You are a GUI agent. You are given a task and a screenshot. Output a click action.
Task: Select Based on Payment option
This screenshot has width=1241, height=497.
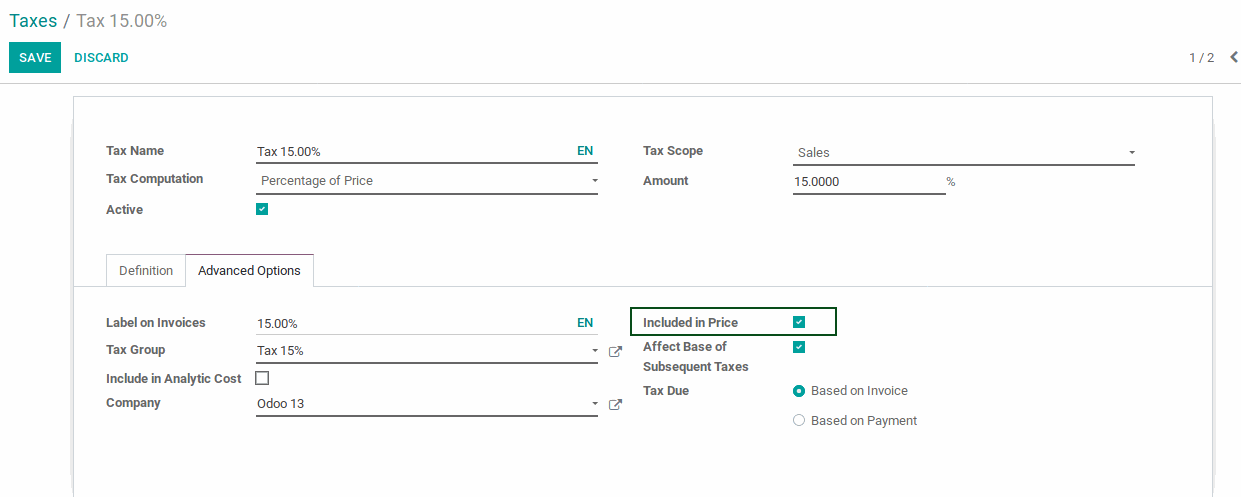pos(799,421)
